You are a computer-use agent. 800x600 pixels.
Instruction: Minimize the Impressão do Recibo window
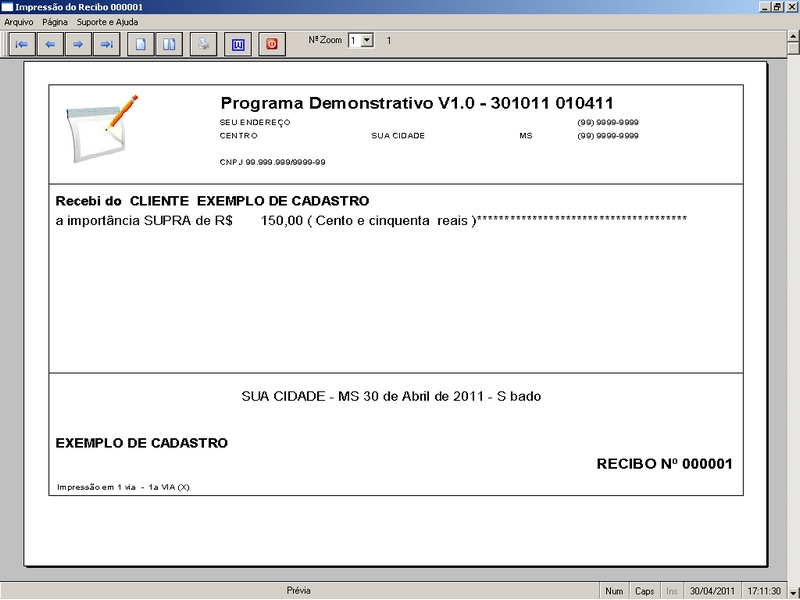pos(764,7)
